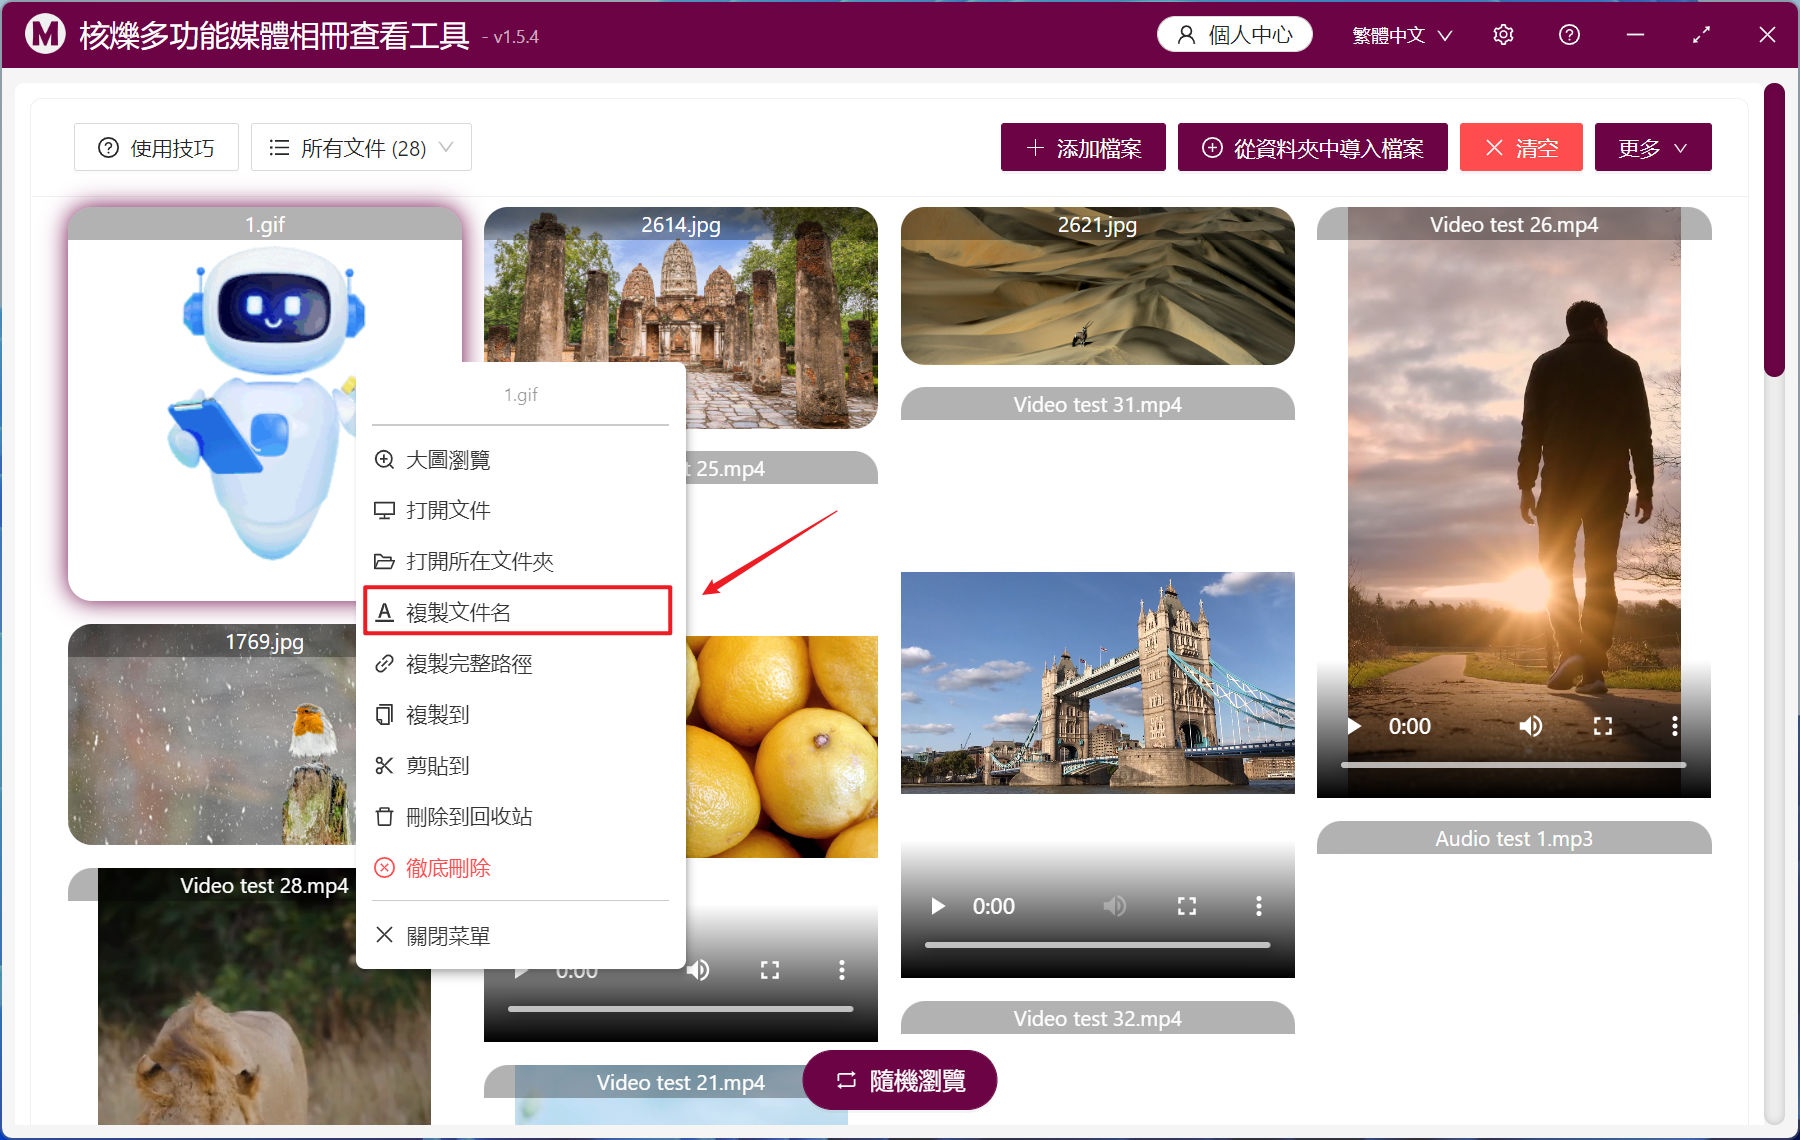Play Video test 26.mp4

(1354, 726)
